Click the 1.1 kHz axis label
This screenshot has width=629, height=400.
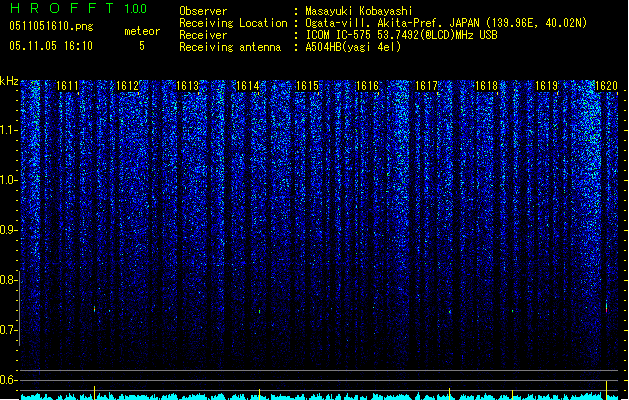pos(8,130)
